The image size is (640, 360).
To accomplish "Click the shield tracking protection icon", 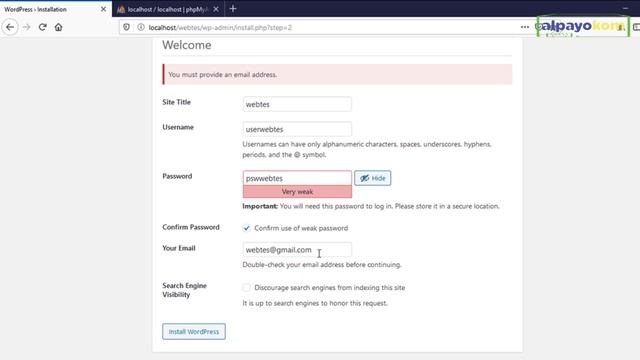I will [x=127, y=27].
